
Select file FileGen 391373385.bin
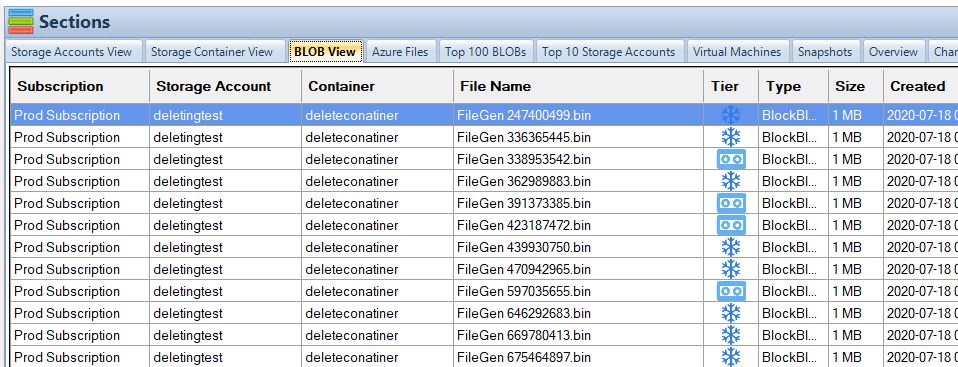tap(524, 203)
